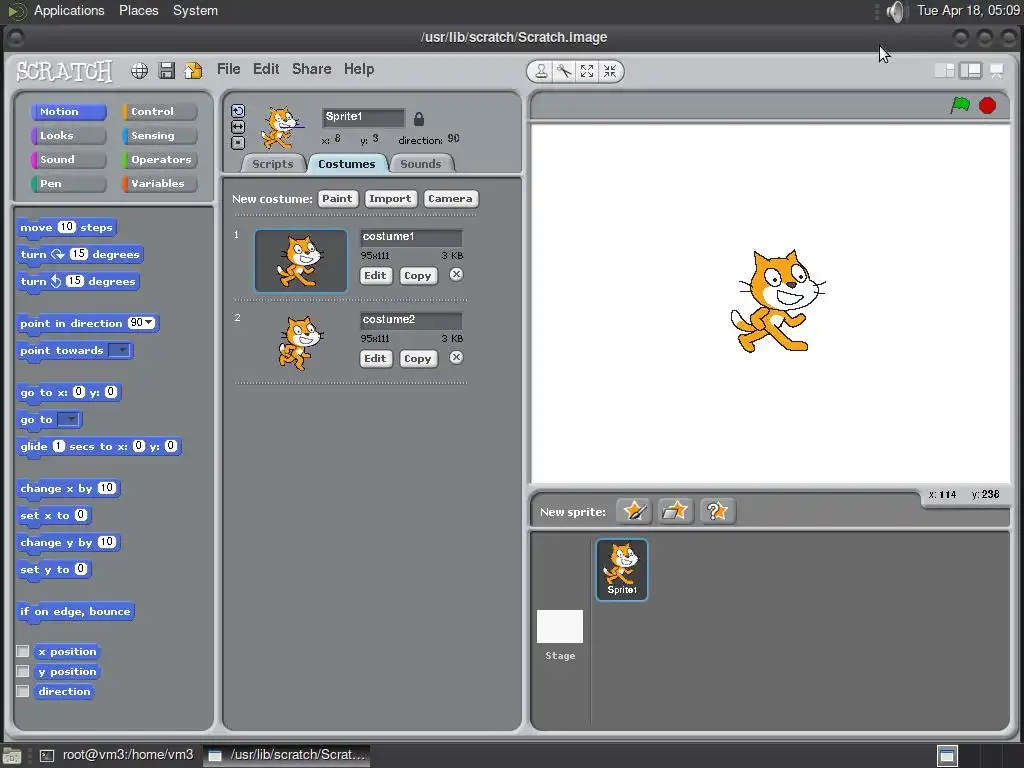Copy costume1
Image resolution: width=1024 pixels, height=768 pixels.
point(417,276)
